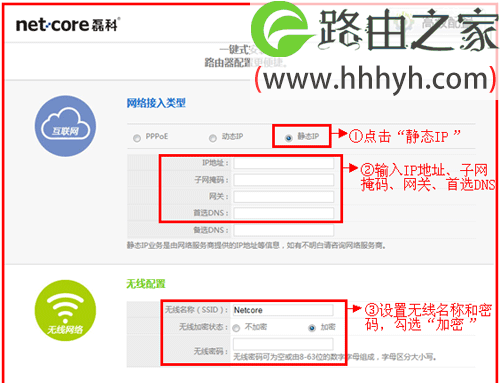Focus the 备选DNS input field

(x=284, y=230)
